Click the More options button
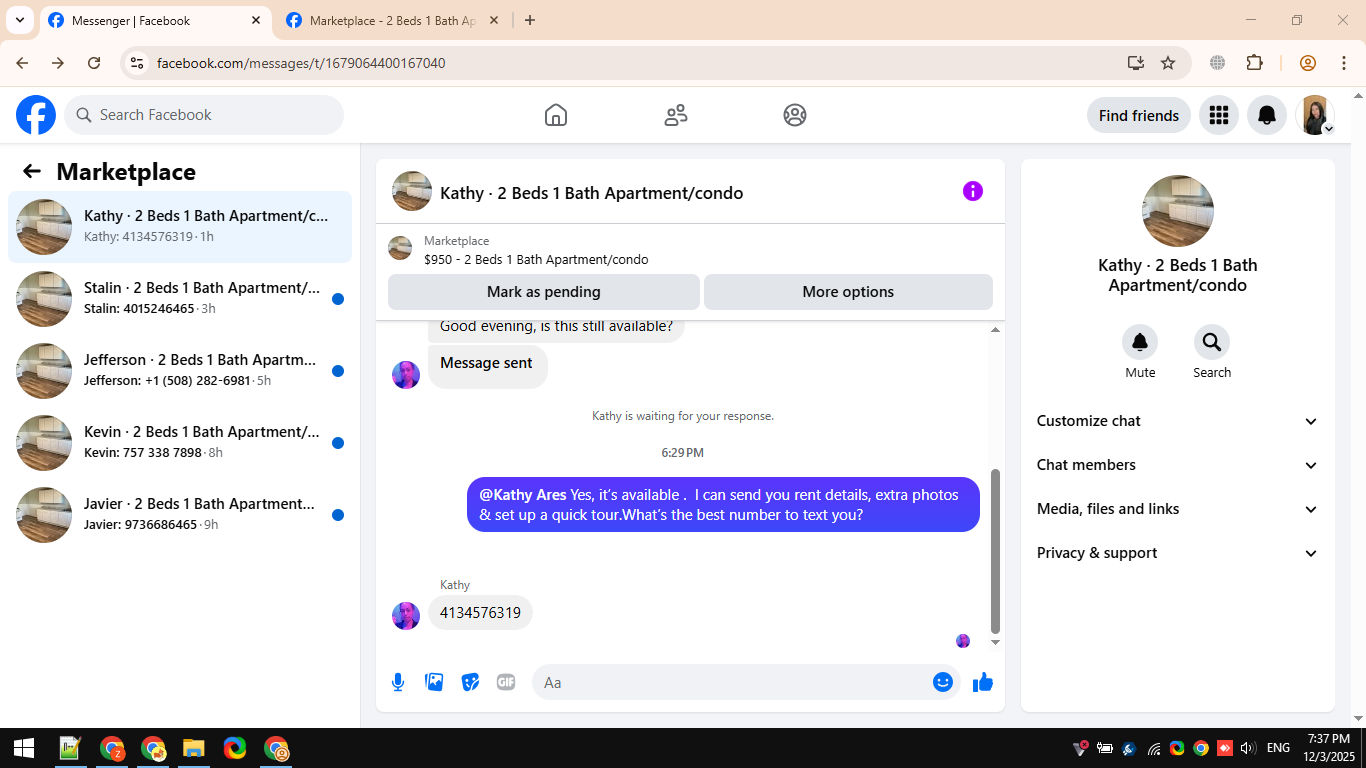Viewport: 1366px width, 768px height. (848, 292)
